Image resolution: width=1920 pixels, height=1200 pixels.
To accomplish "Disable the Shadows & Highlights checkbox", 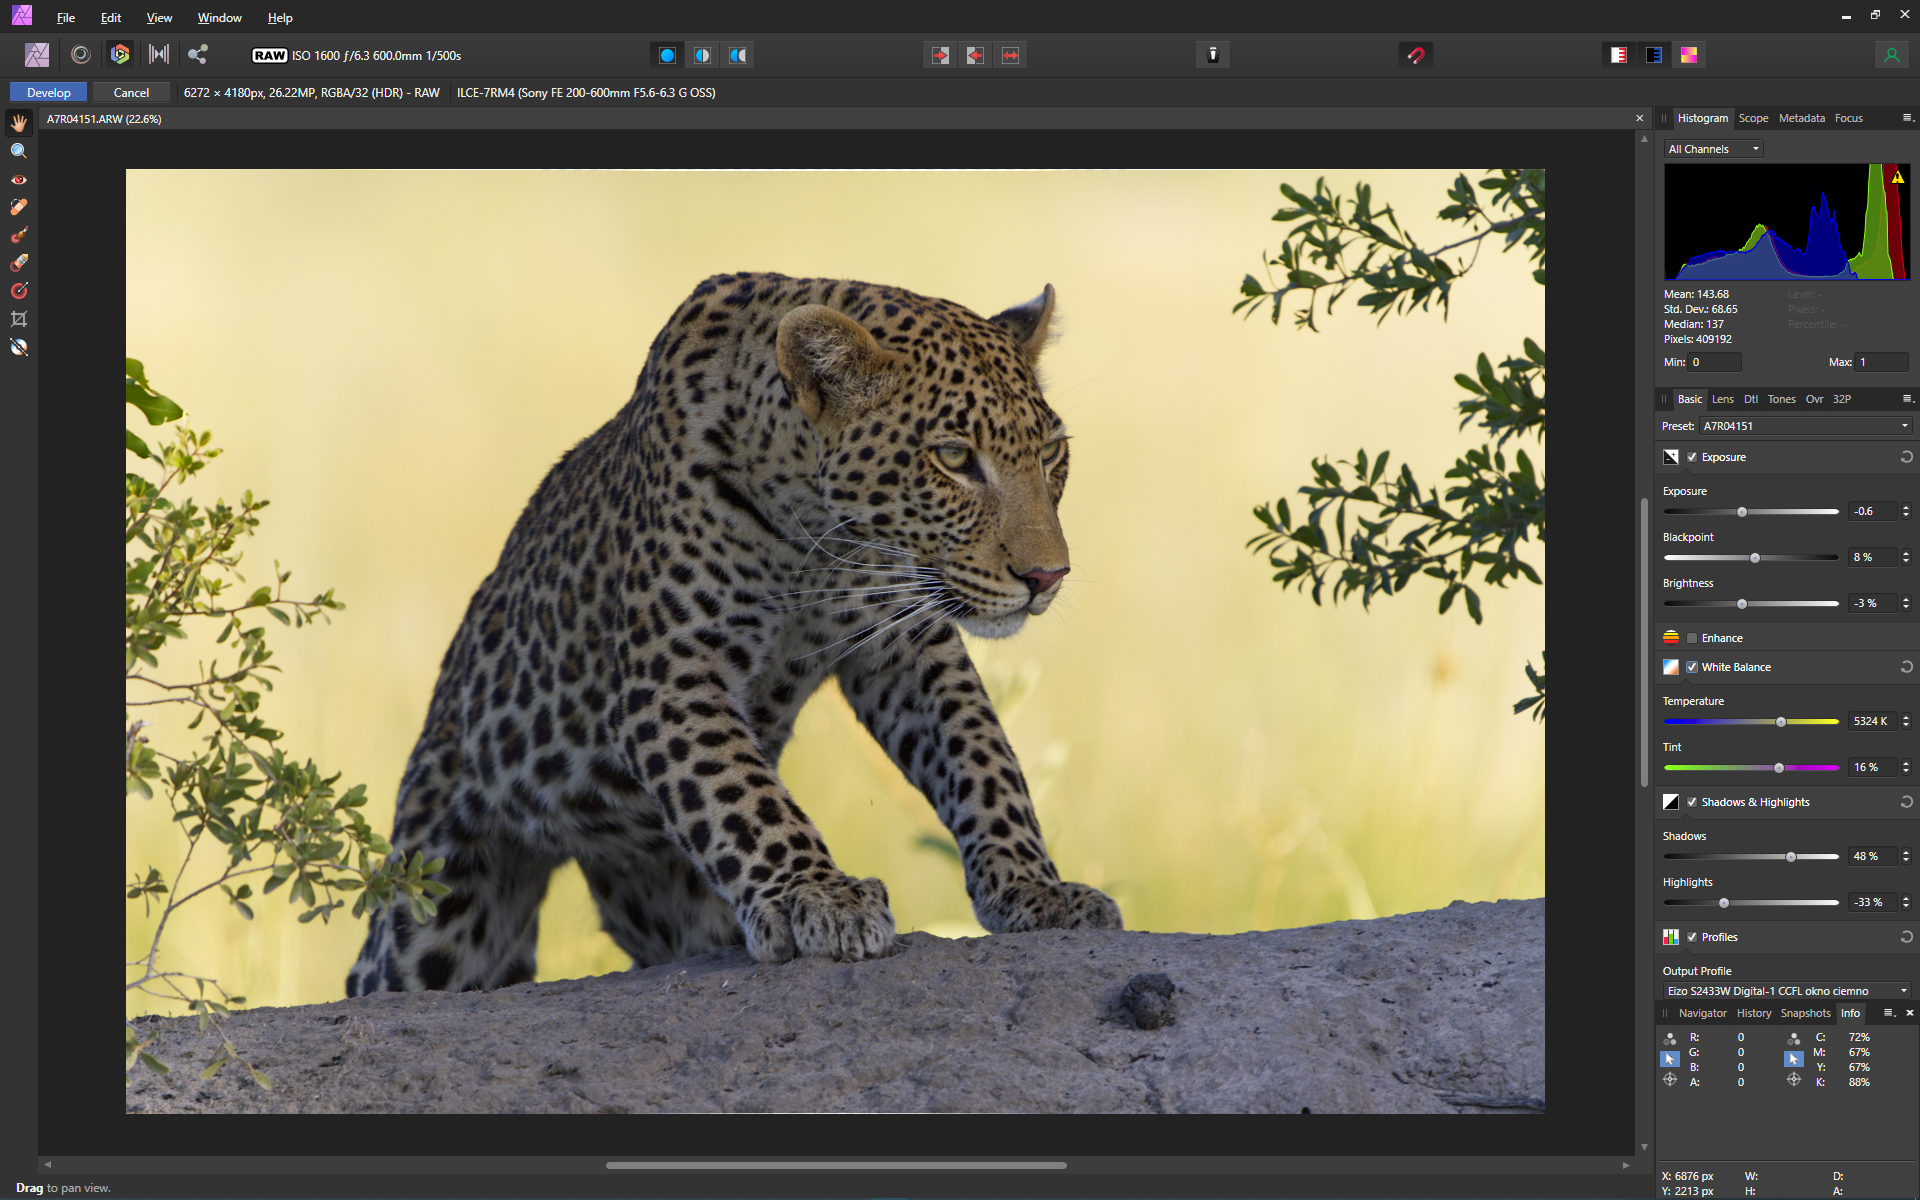I will (x=1692, y=802).
